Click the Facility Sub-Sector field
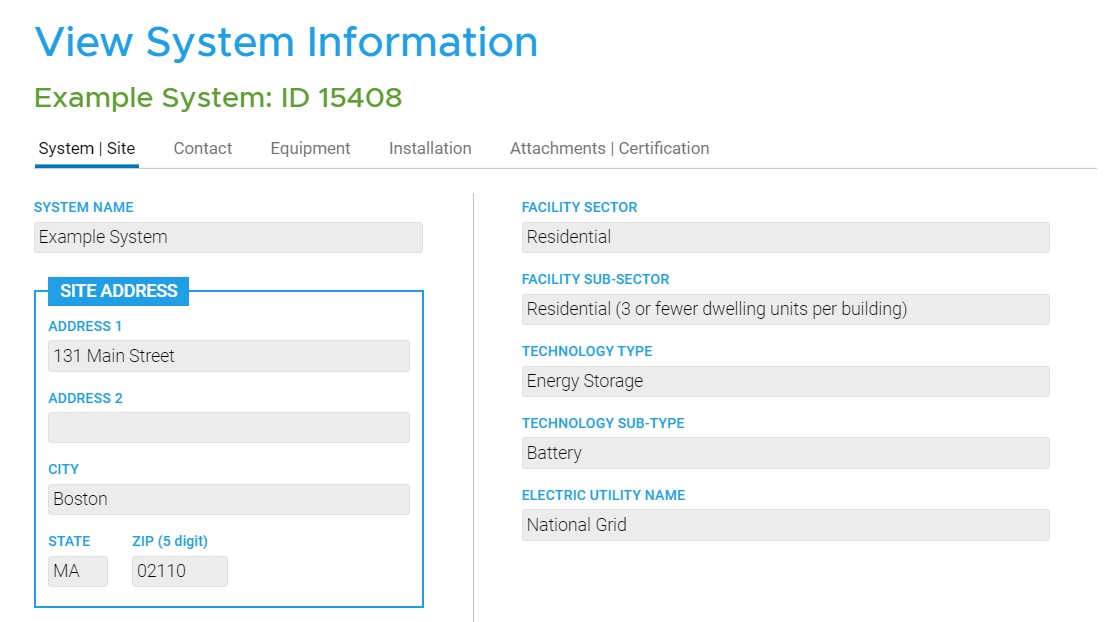Image resolution: width=1108 pixels, height=622 pixels. (x=785, y=309)
